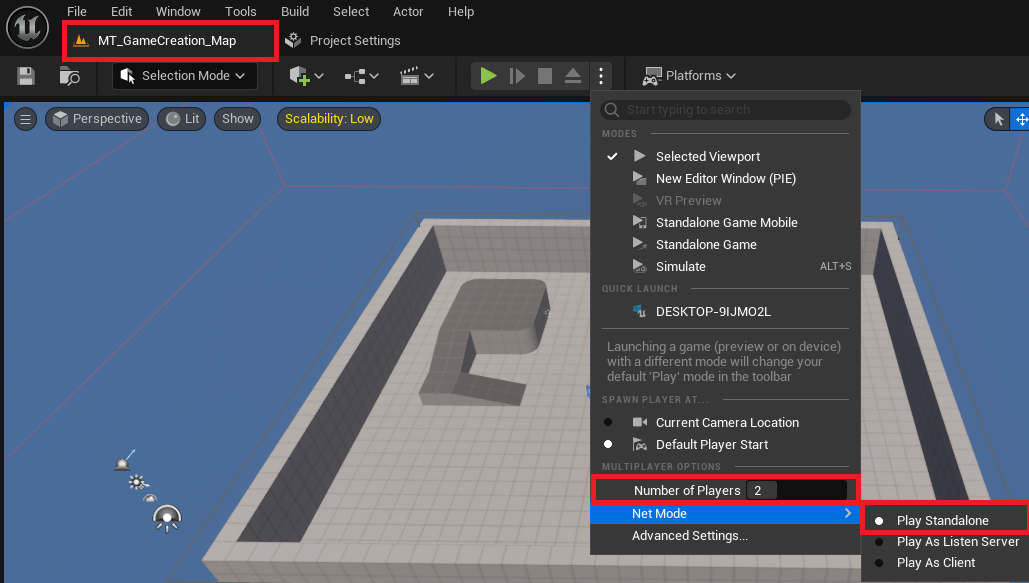
Task: Open the Tools menu
Action: (241, 12)
